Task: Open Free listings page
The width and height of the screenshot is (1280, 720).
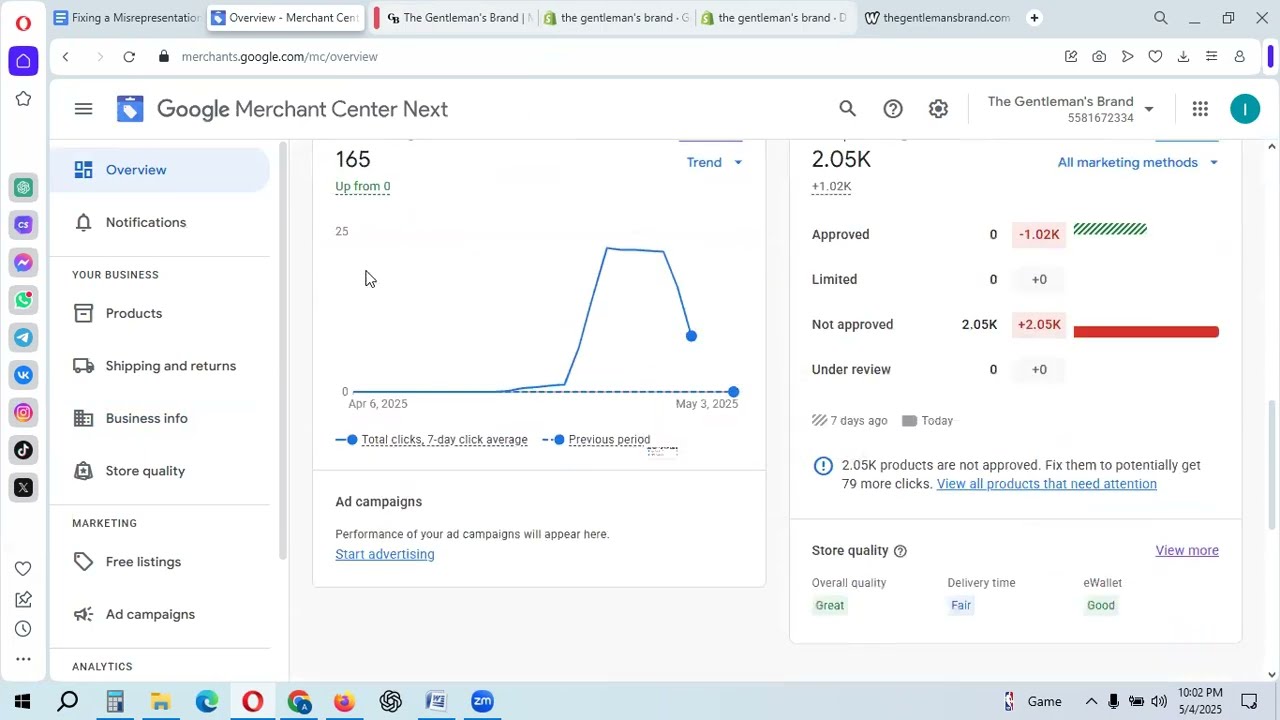Action: click(x=160, y=562)
